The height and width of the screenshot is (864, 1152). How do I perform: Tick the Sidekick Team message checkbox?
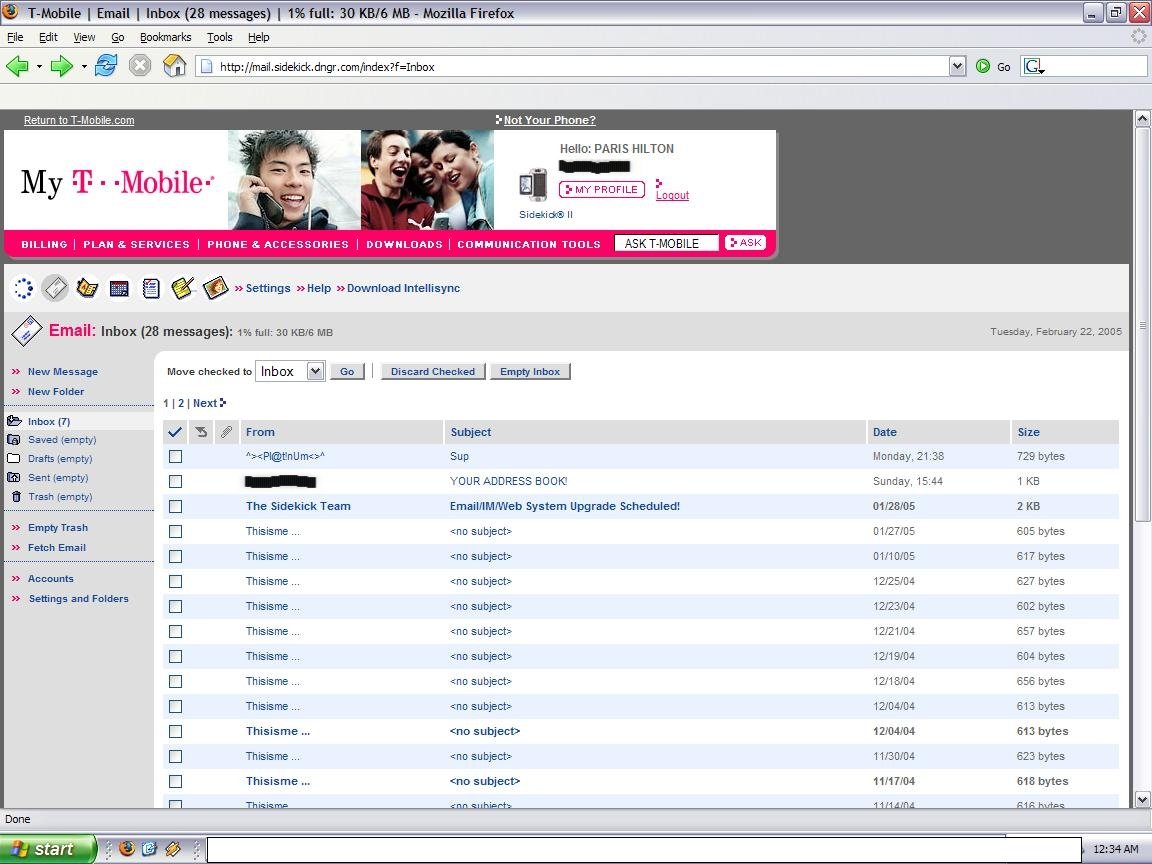click(175, 506)
